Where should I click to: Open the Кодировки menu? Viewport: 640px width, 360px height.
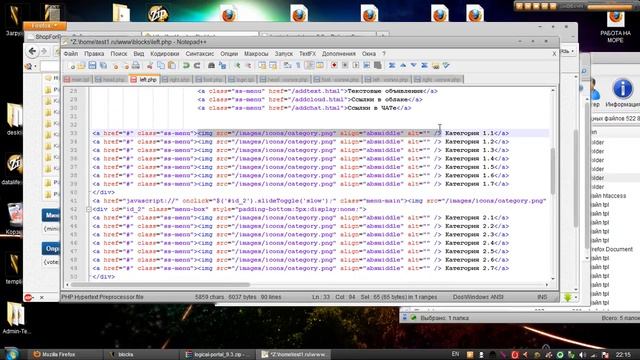click(x=164, y=54)
